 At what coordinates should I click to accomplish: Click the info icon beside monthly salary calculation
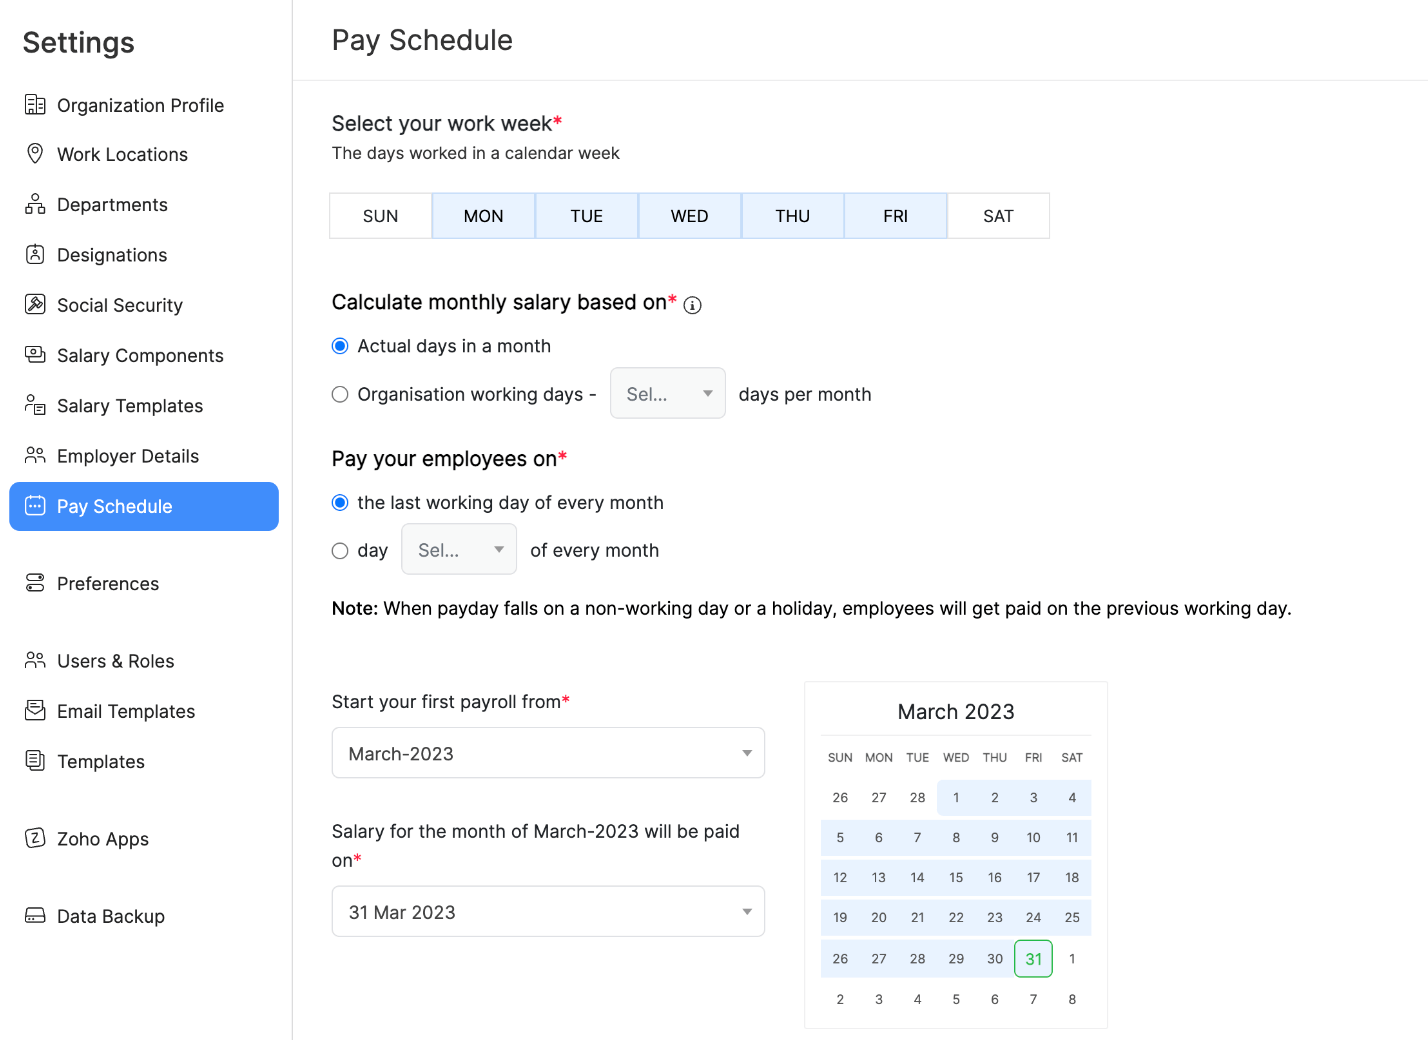[x=692, y=304]
